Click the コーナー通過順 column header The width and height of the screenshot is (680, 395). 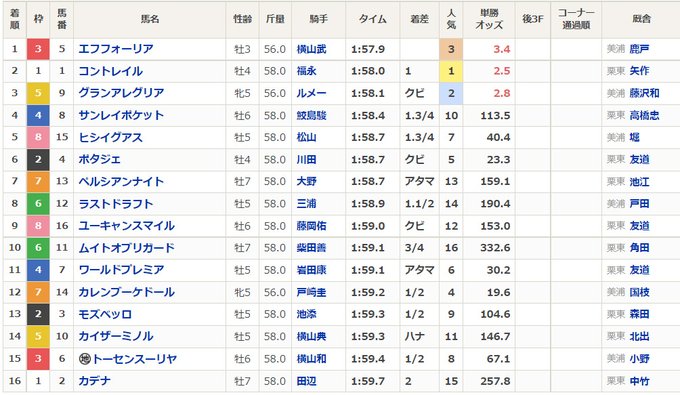click(576, 19)
